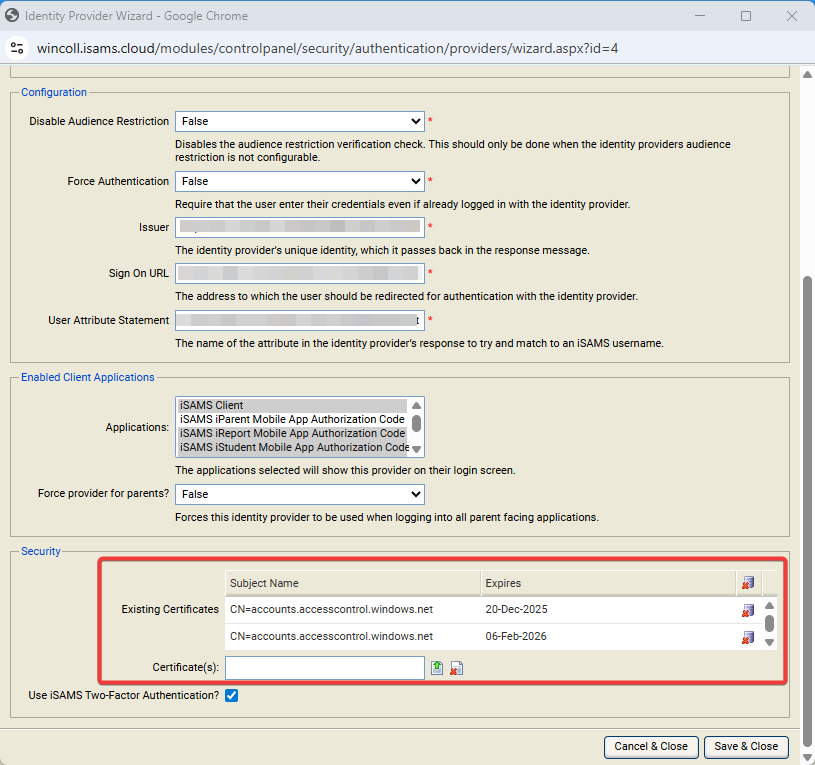Open site information icon in address bar
Image resolution: width=815 pixels, height=765 pixels.
(x=18, y=48)
